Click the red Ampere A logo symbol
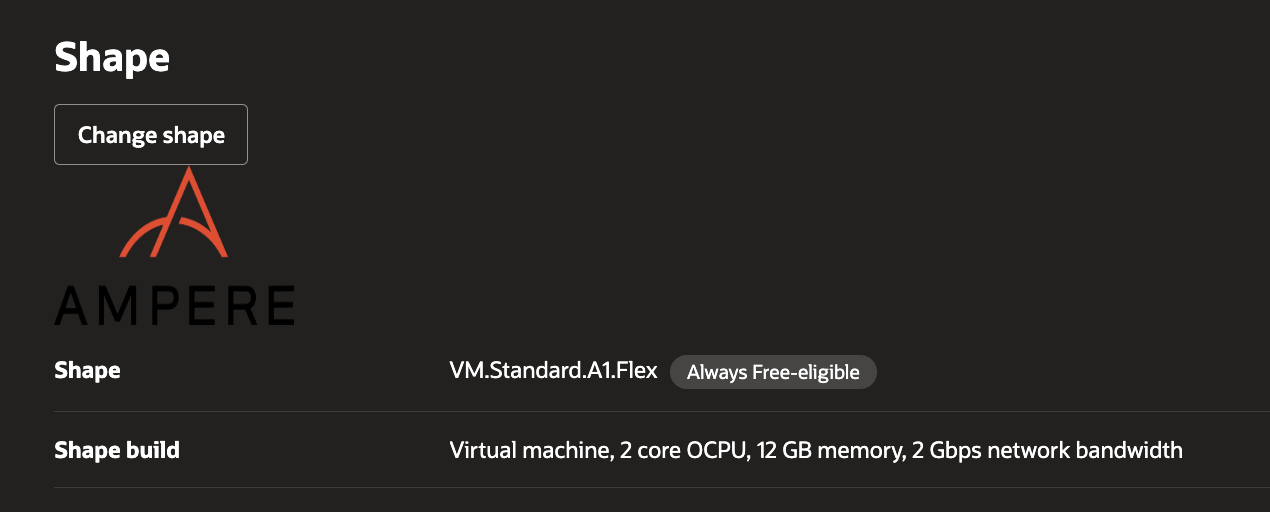Image resolution: width=1270 pixels, height=512 pixels. 174,214
